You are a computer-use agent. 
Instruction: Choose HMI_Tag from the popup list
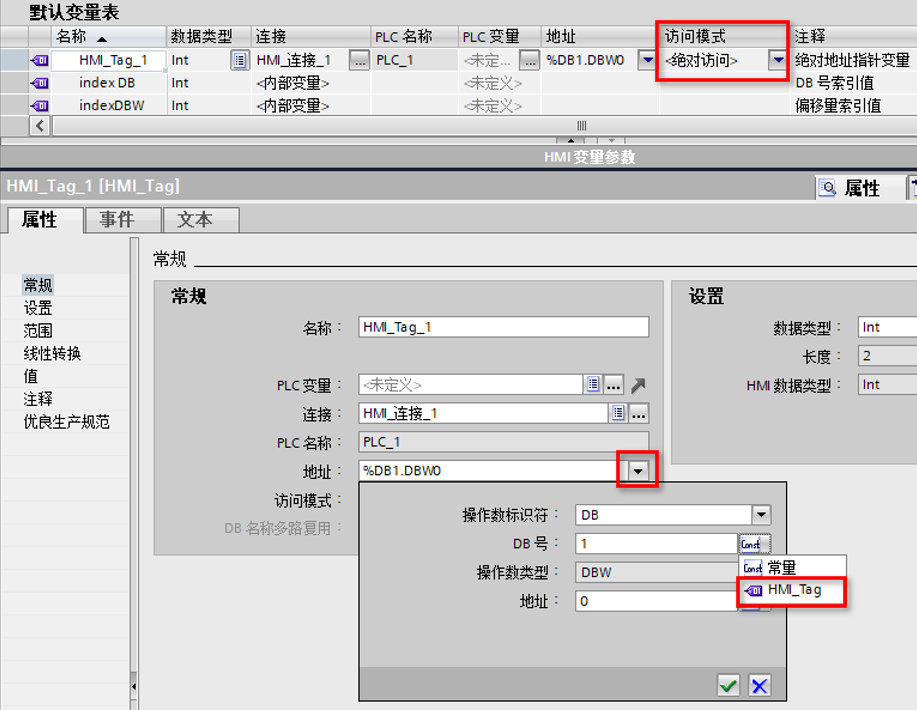click(x=794, y=590)
